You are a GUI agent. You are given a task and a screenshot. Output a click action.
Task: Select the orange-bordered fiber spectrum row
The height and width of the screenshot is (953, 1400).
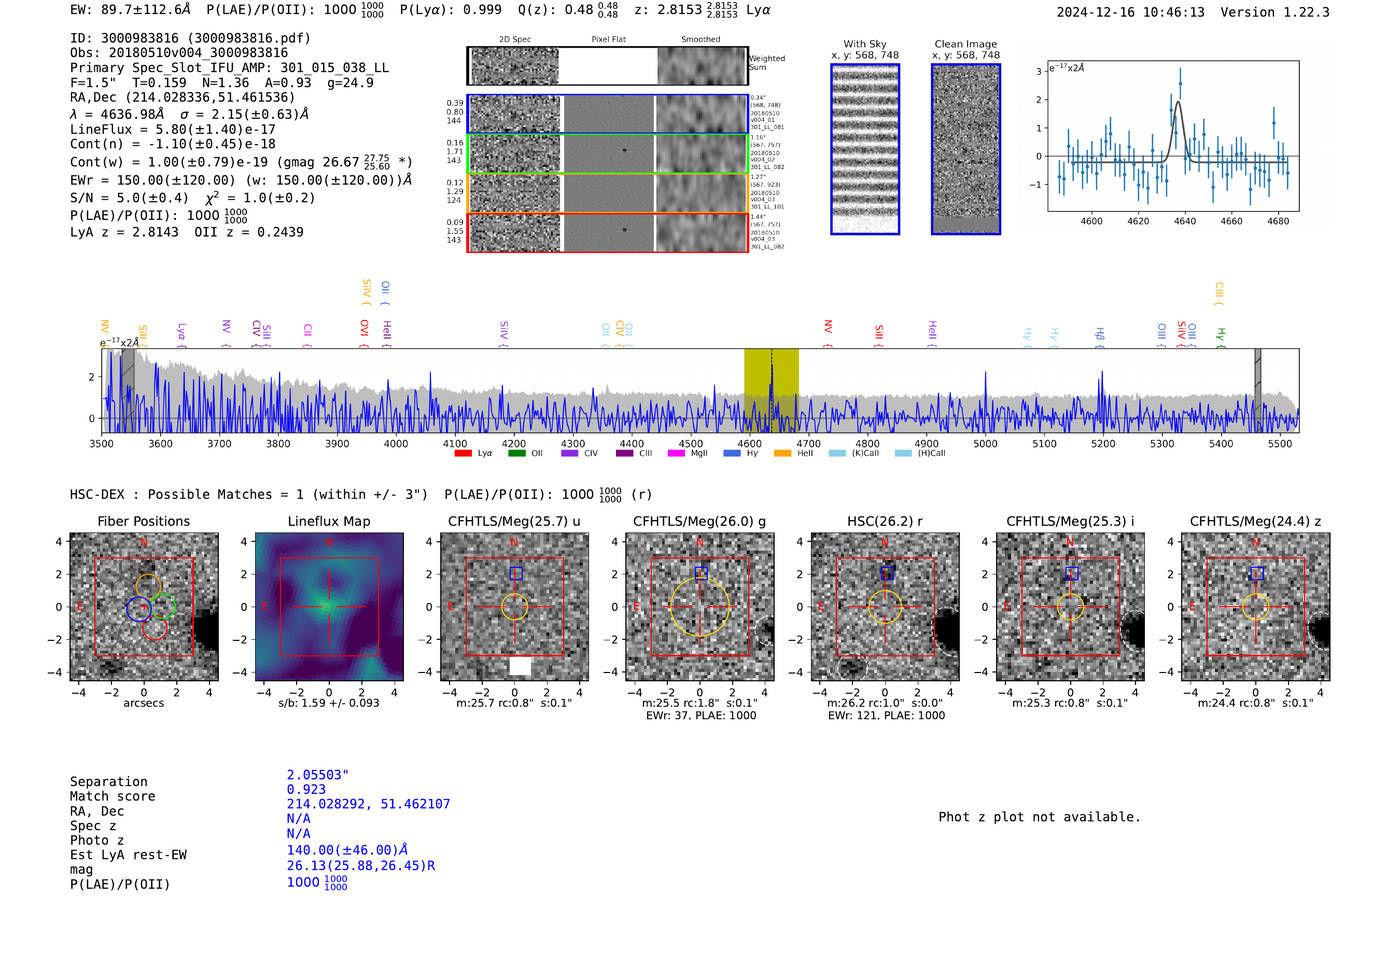point(607,193)
